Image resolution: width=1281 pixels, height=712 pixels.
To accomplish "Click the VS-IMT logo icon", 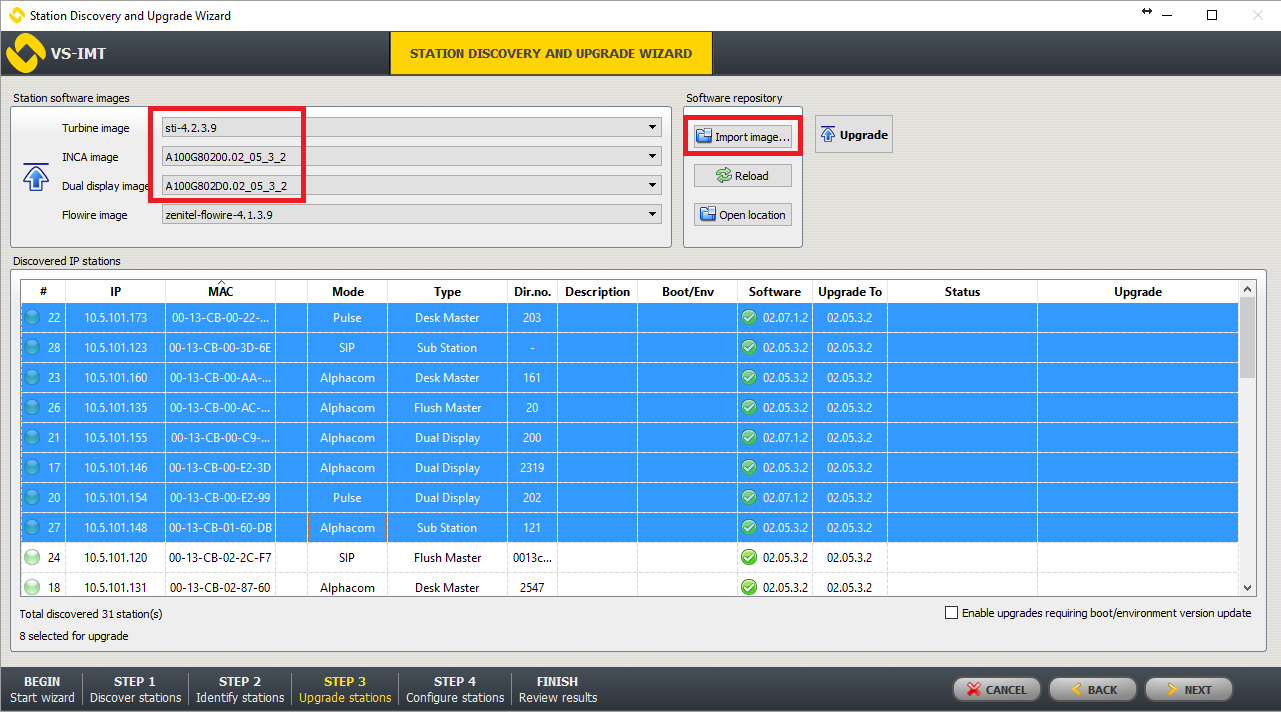I will click(x=25, y=53).
